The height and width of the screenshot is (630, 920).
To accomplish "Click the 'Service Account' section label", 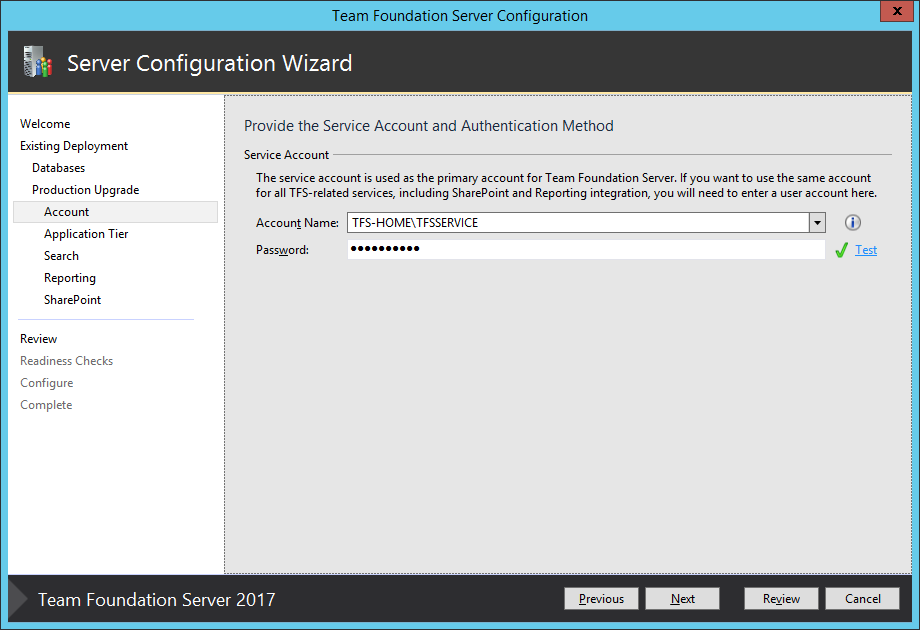I will coord(286,155).
